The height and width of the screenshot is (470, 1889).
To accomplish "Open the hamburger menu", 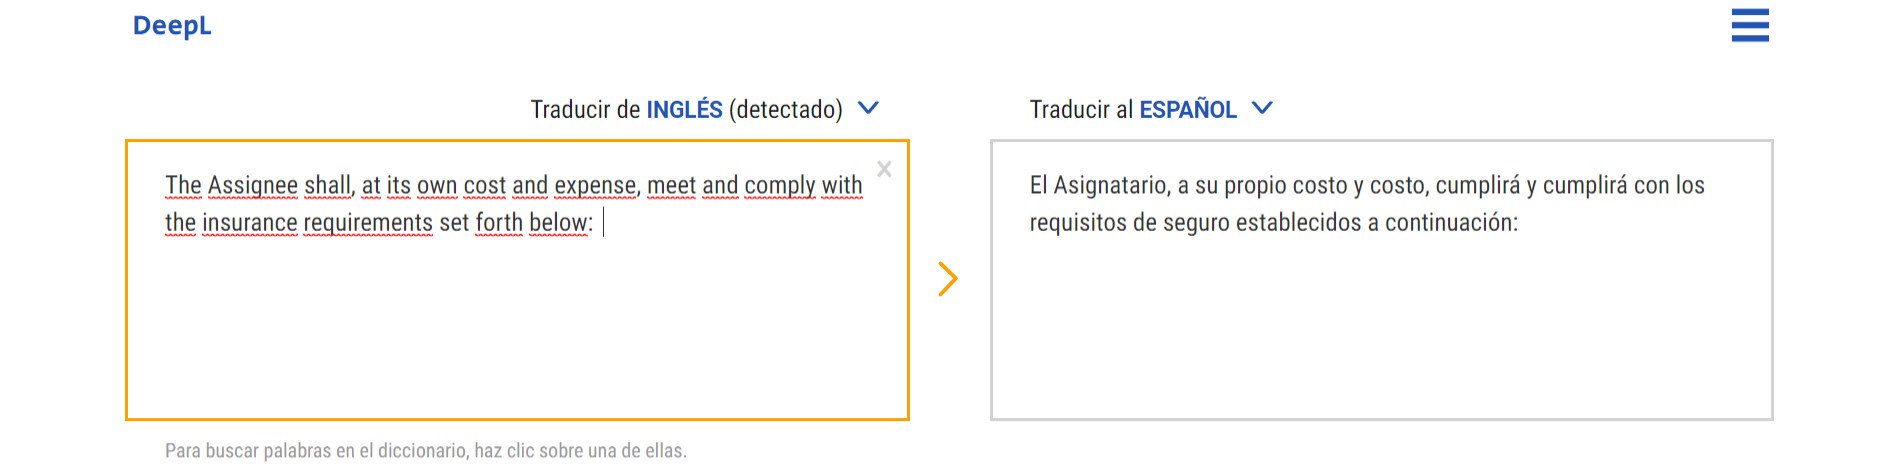I will (x=1750, y=25).
